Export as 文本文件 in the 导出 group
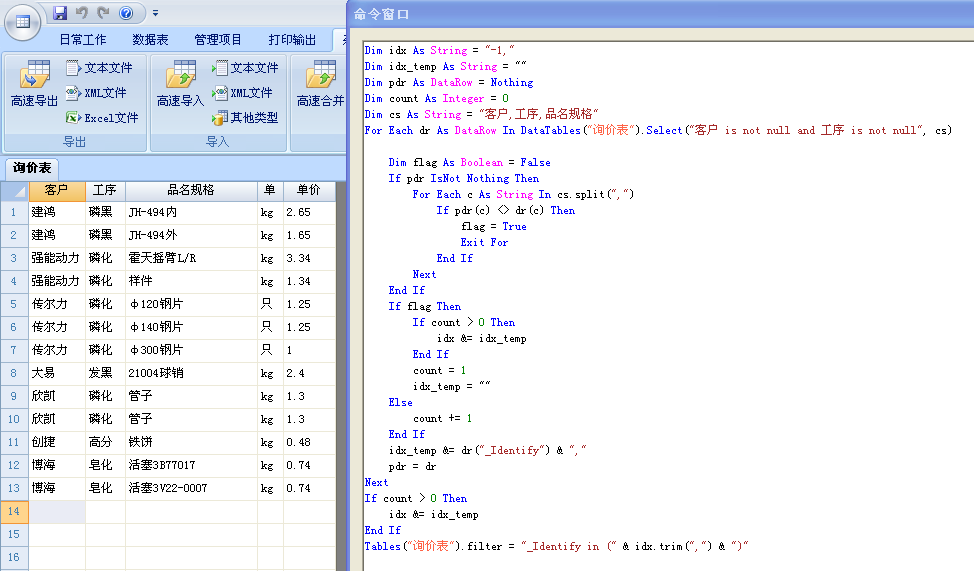Viewport: 974px width, 571px height. [x=99, y=68]
